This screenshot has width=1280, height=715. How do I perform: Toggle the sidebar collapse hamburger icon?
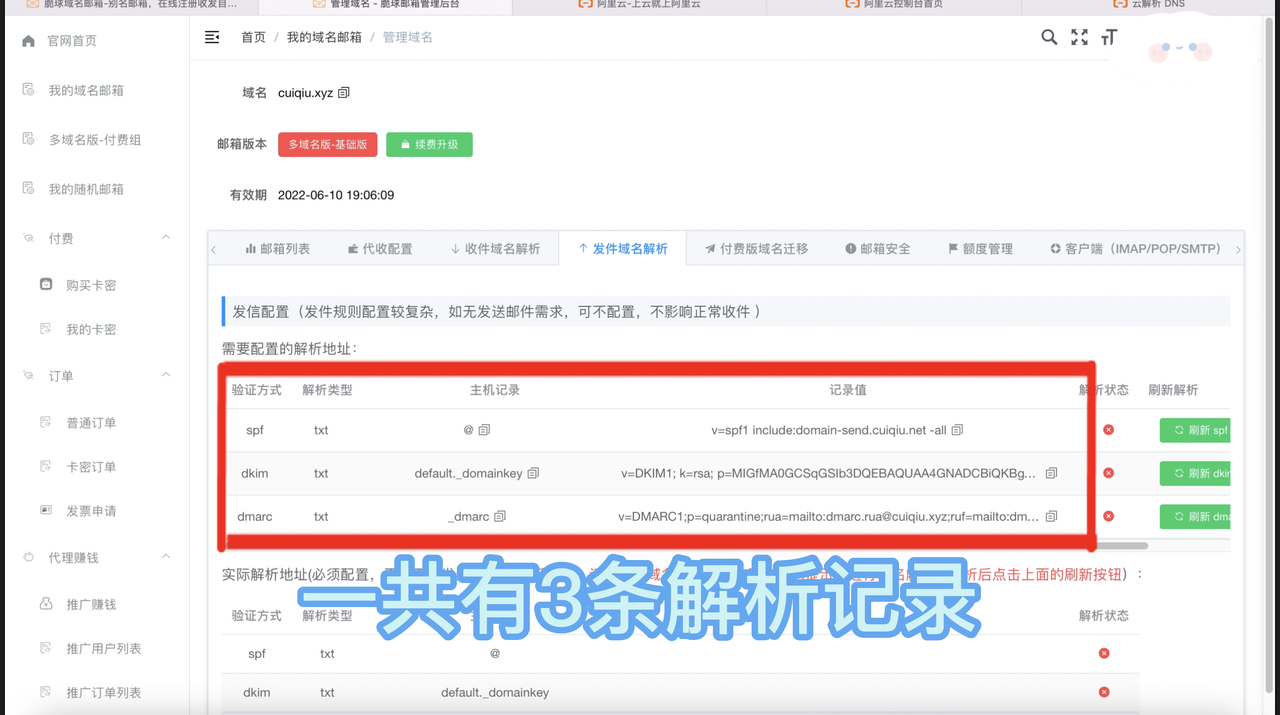click(212, 37)
